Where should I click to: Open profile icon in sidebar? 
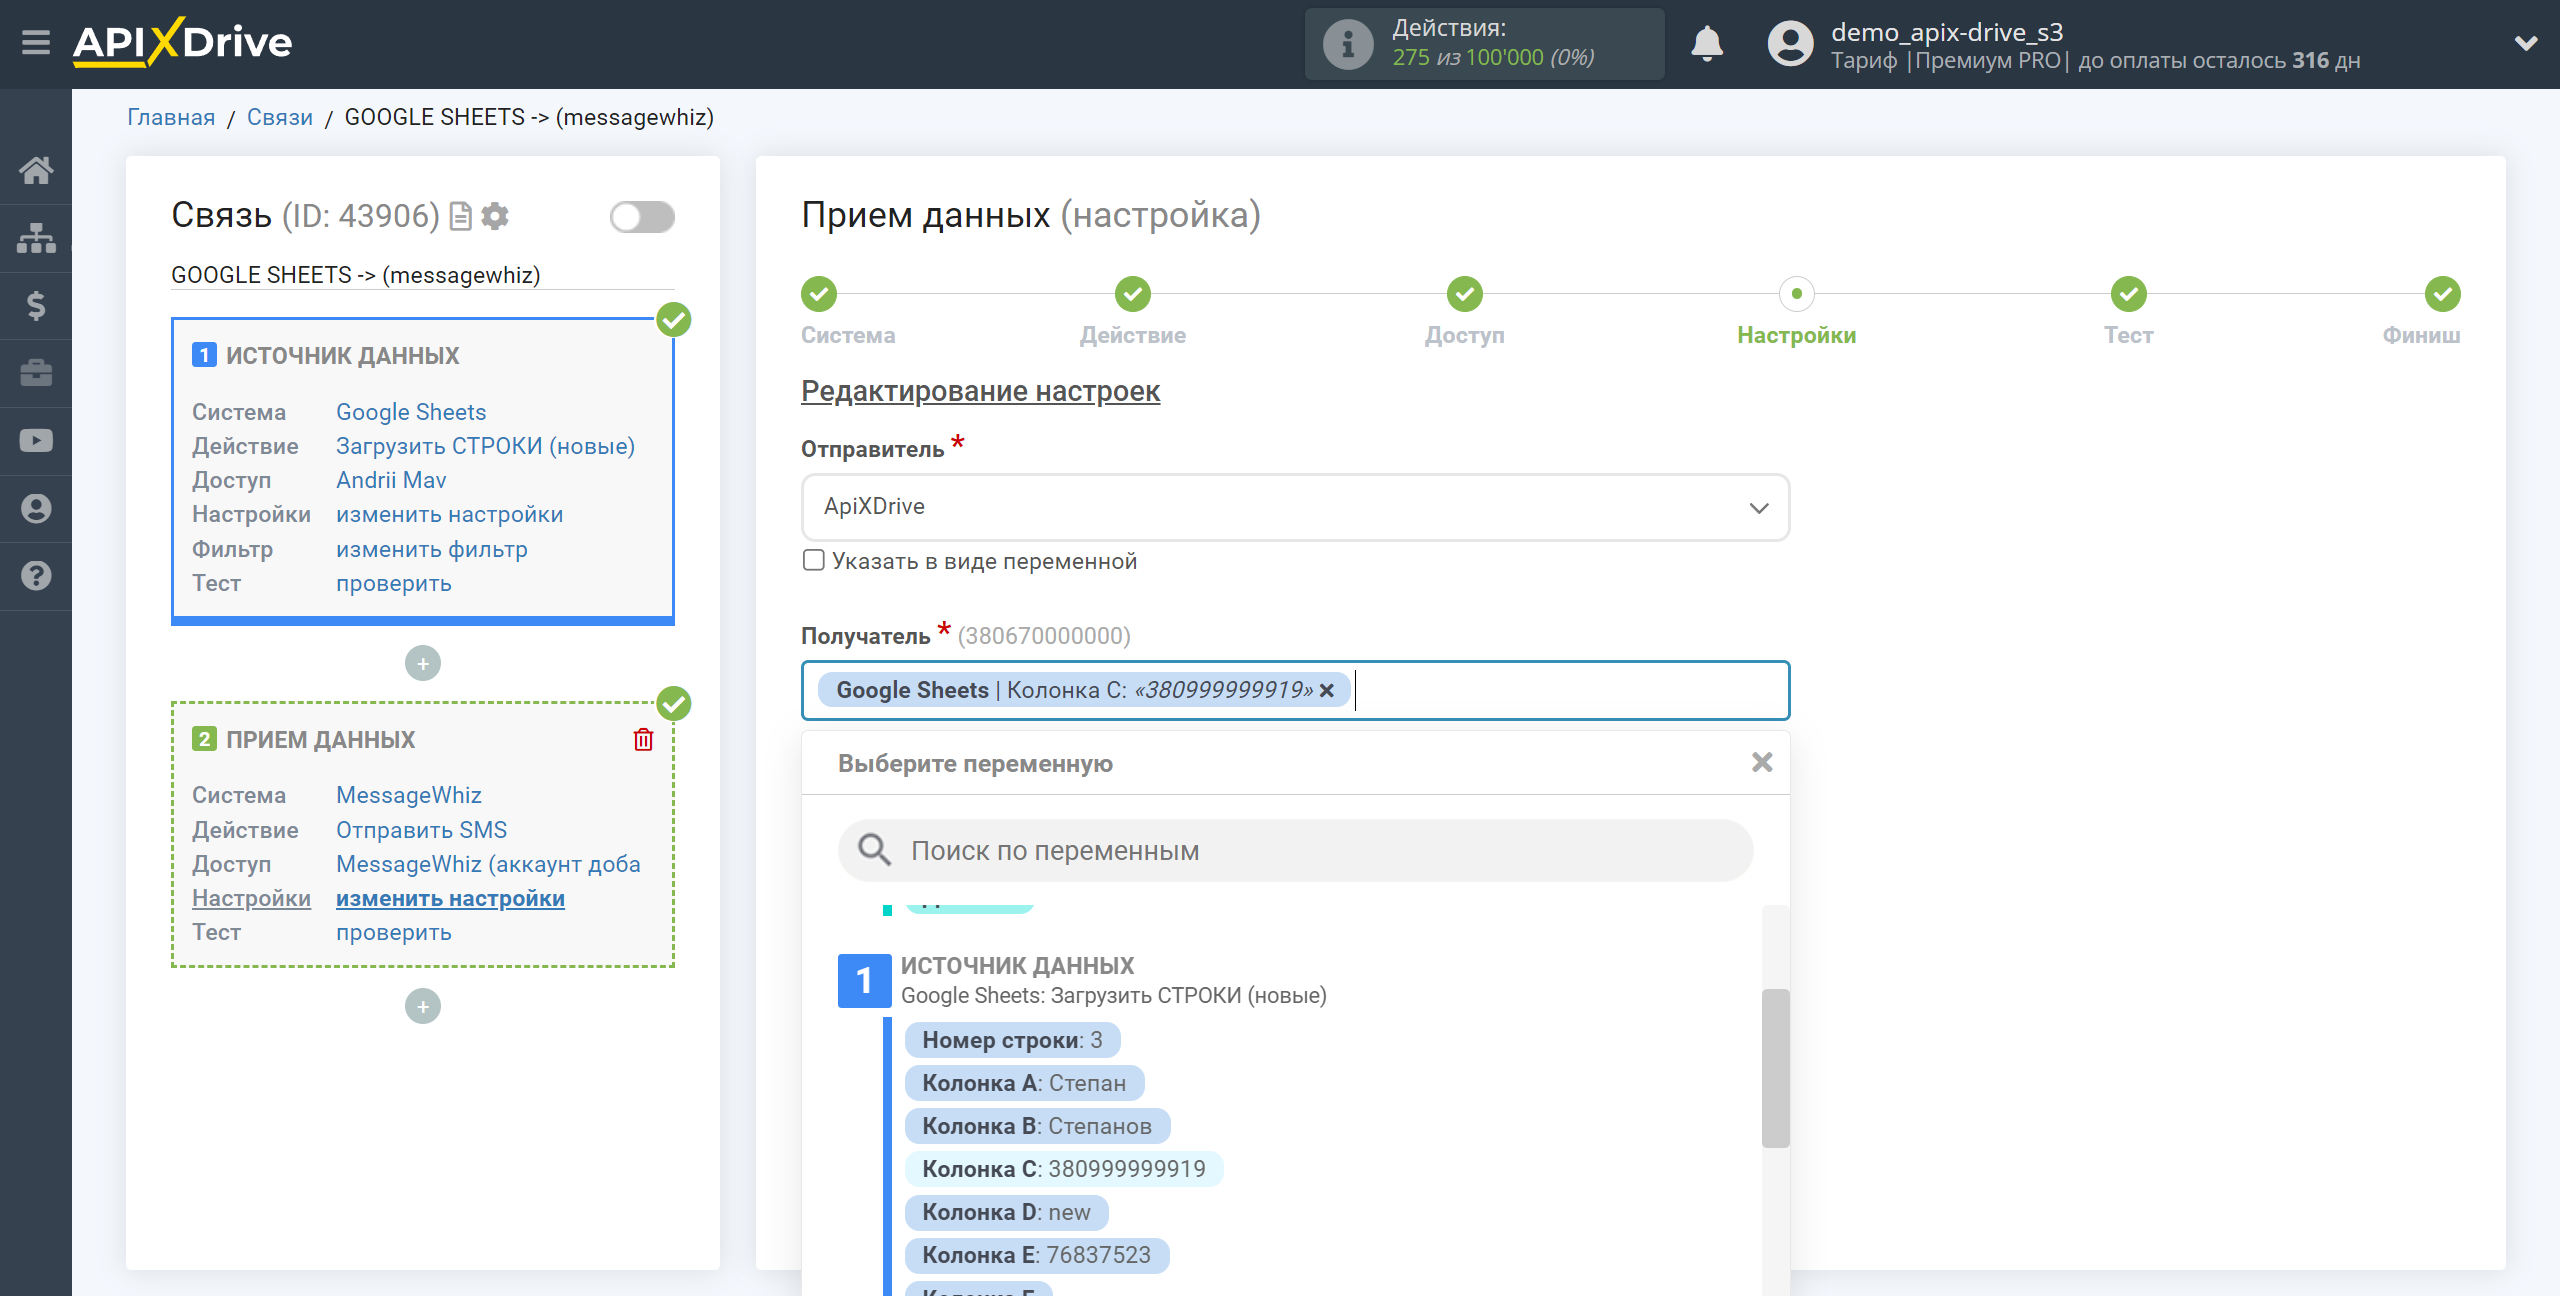(36, 508)
